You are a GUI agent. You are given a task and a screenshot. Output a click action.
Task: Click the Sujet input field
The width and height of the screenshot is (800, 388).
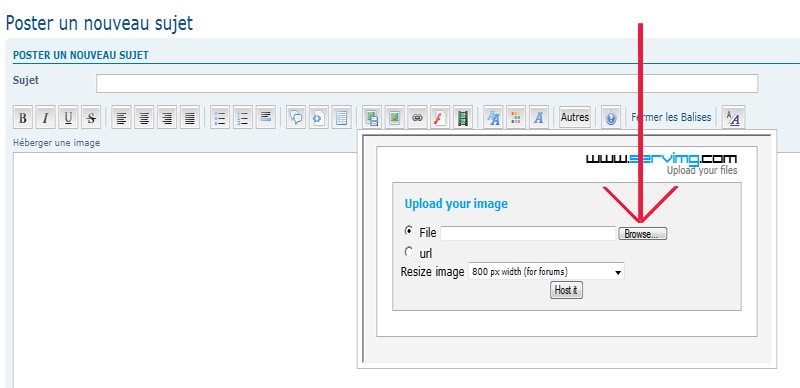[x=427, y=83]
